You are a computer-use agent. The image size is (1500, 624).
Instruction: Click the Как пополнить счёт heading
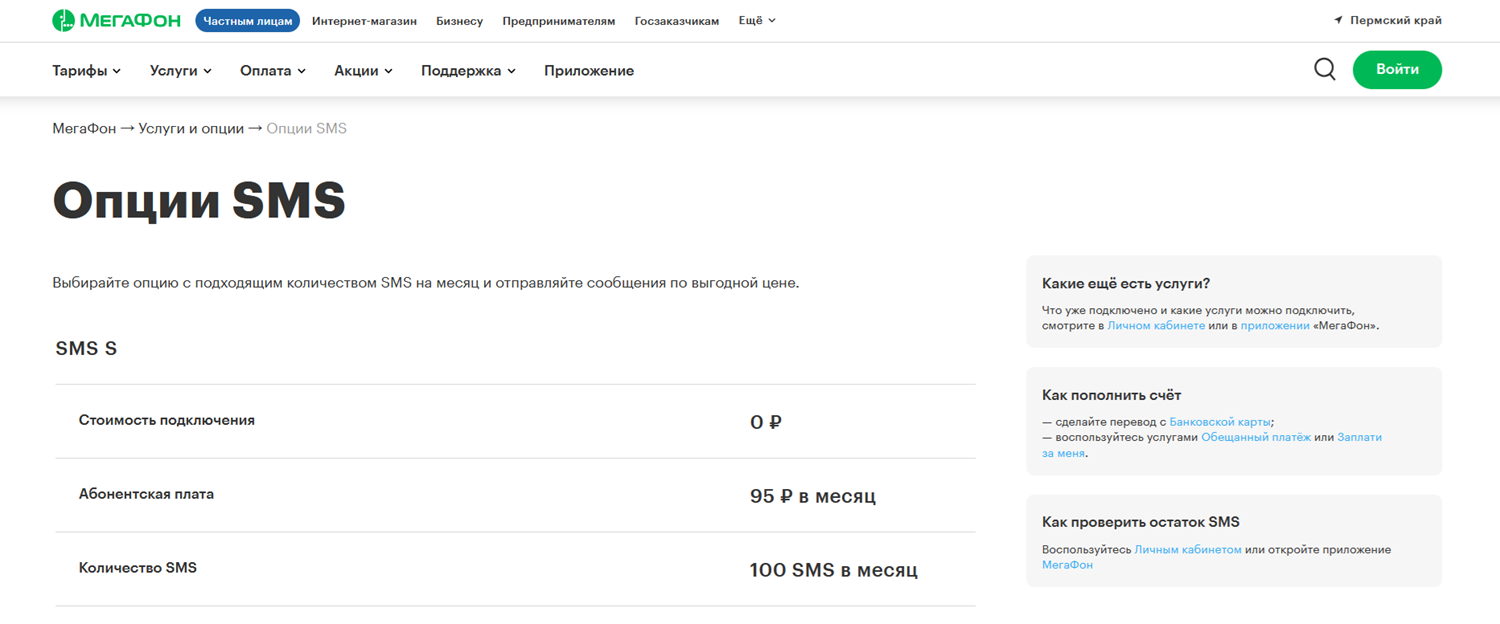tap(1112, 395)
